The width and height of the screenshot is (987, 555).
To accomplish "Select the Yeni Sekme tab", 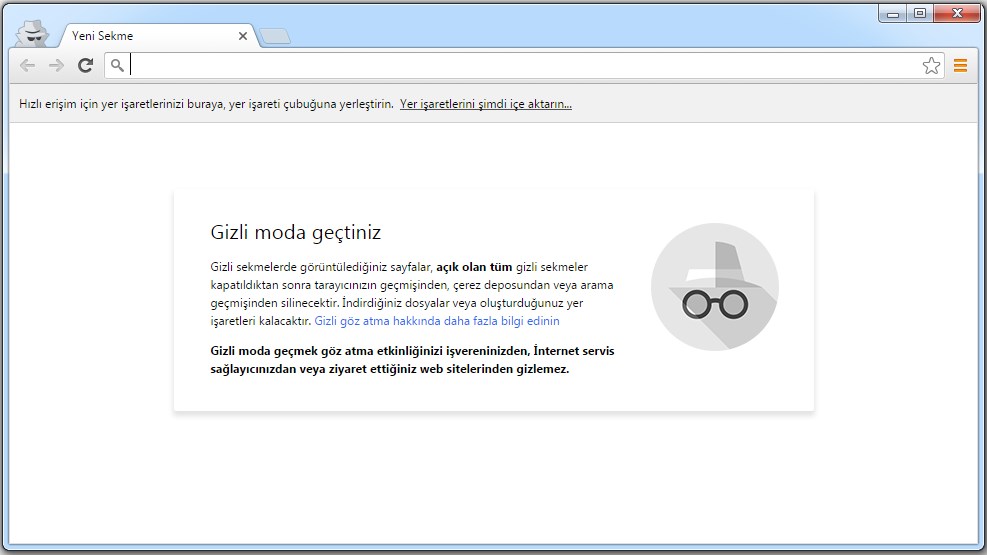I will point(140,36).
